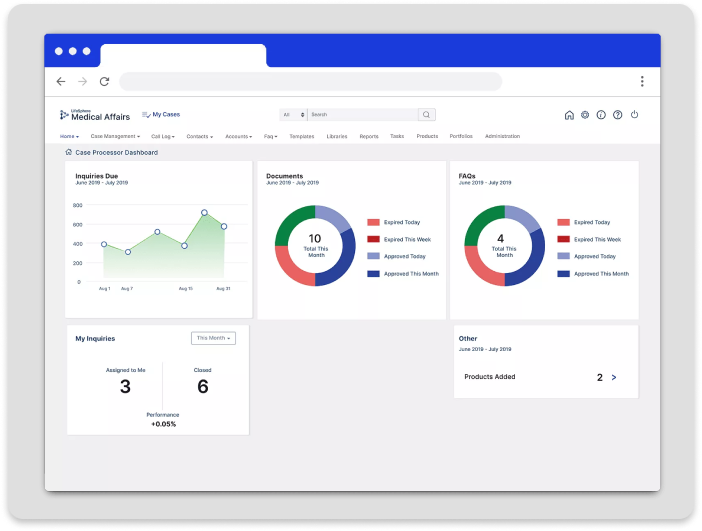The height and width of the screenshot is (531, 702).
Task: Open the help question mark icon
Action: (x=617, y=115)
